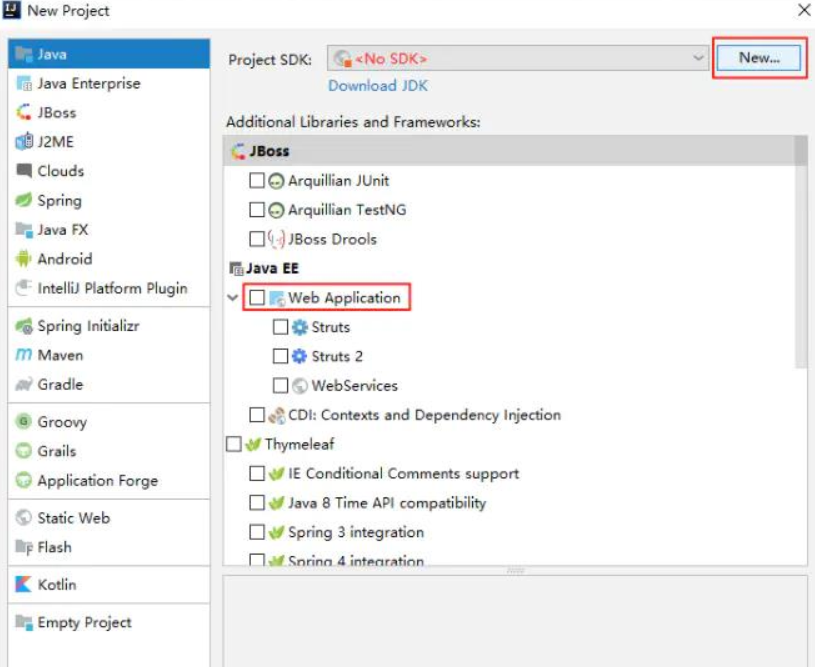Click the Clouds icon
The height and width of the screenshot is (667, 815).
24,171
